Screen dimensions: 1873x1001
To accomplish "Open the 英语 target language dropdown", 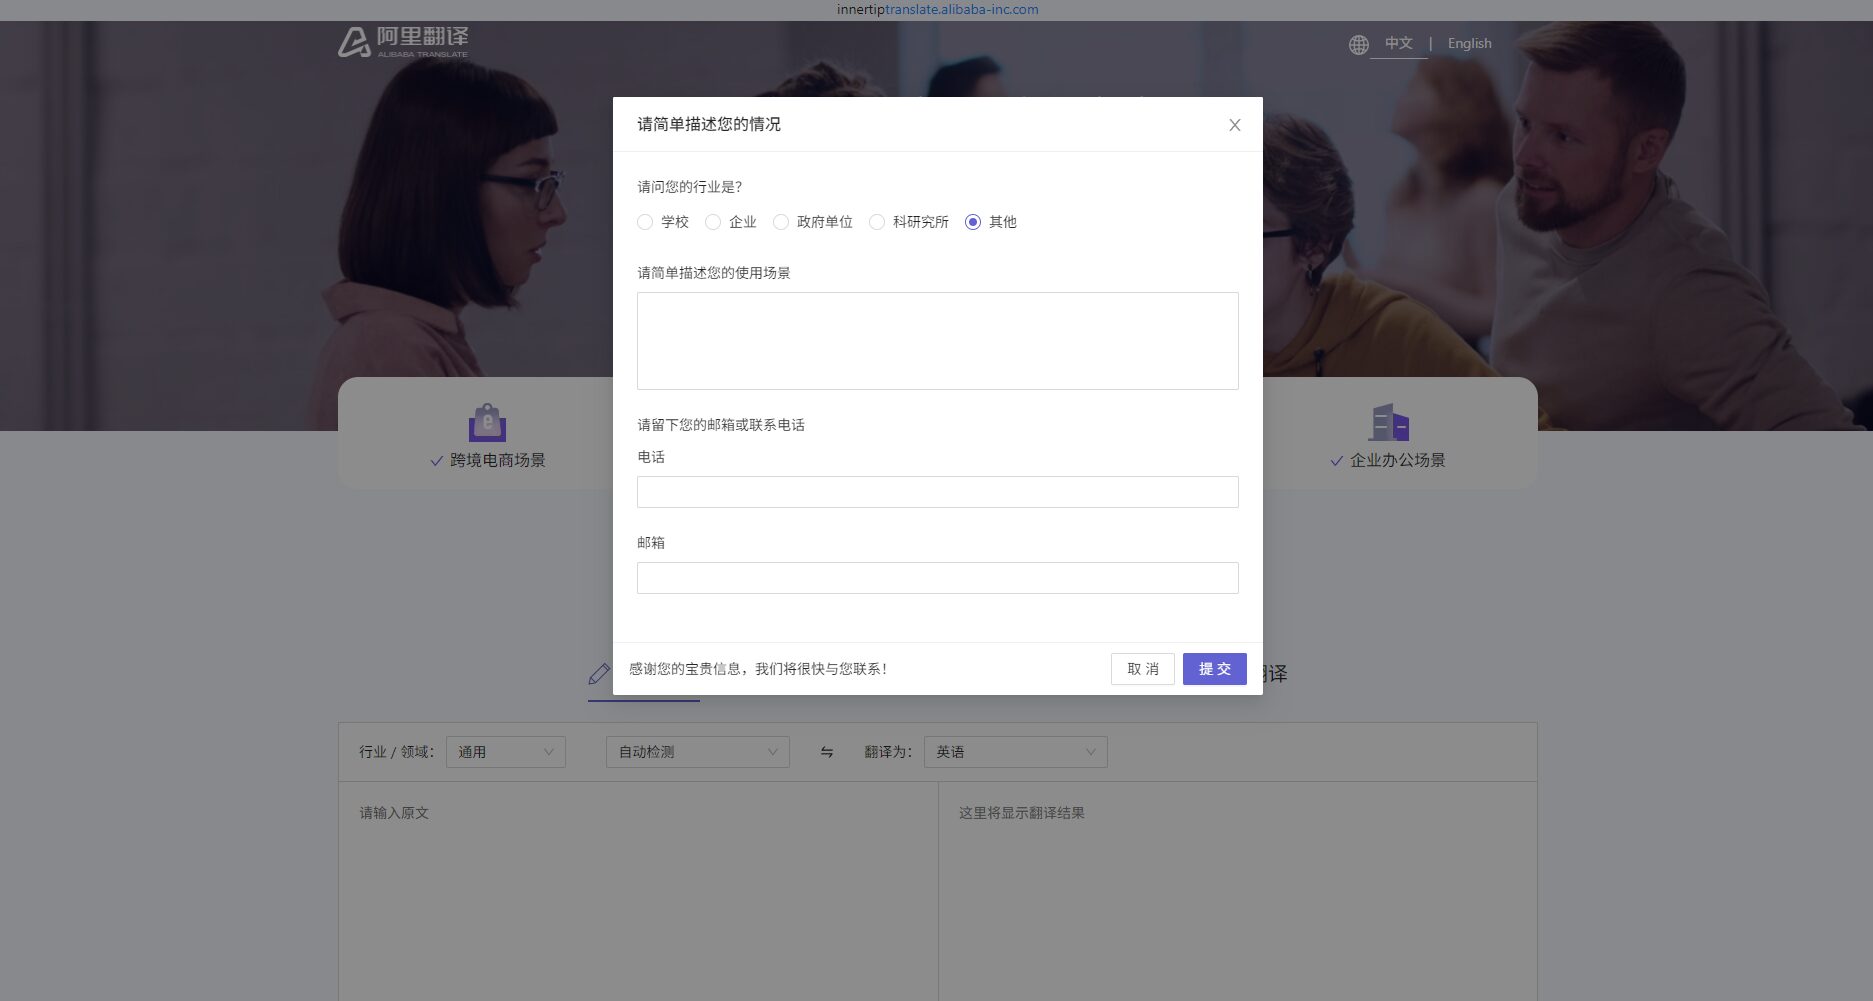I will (1015, 751).
